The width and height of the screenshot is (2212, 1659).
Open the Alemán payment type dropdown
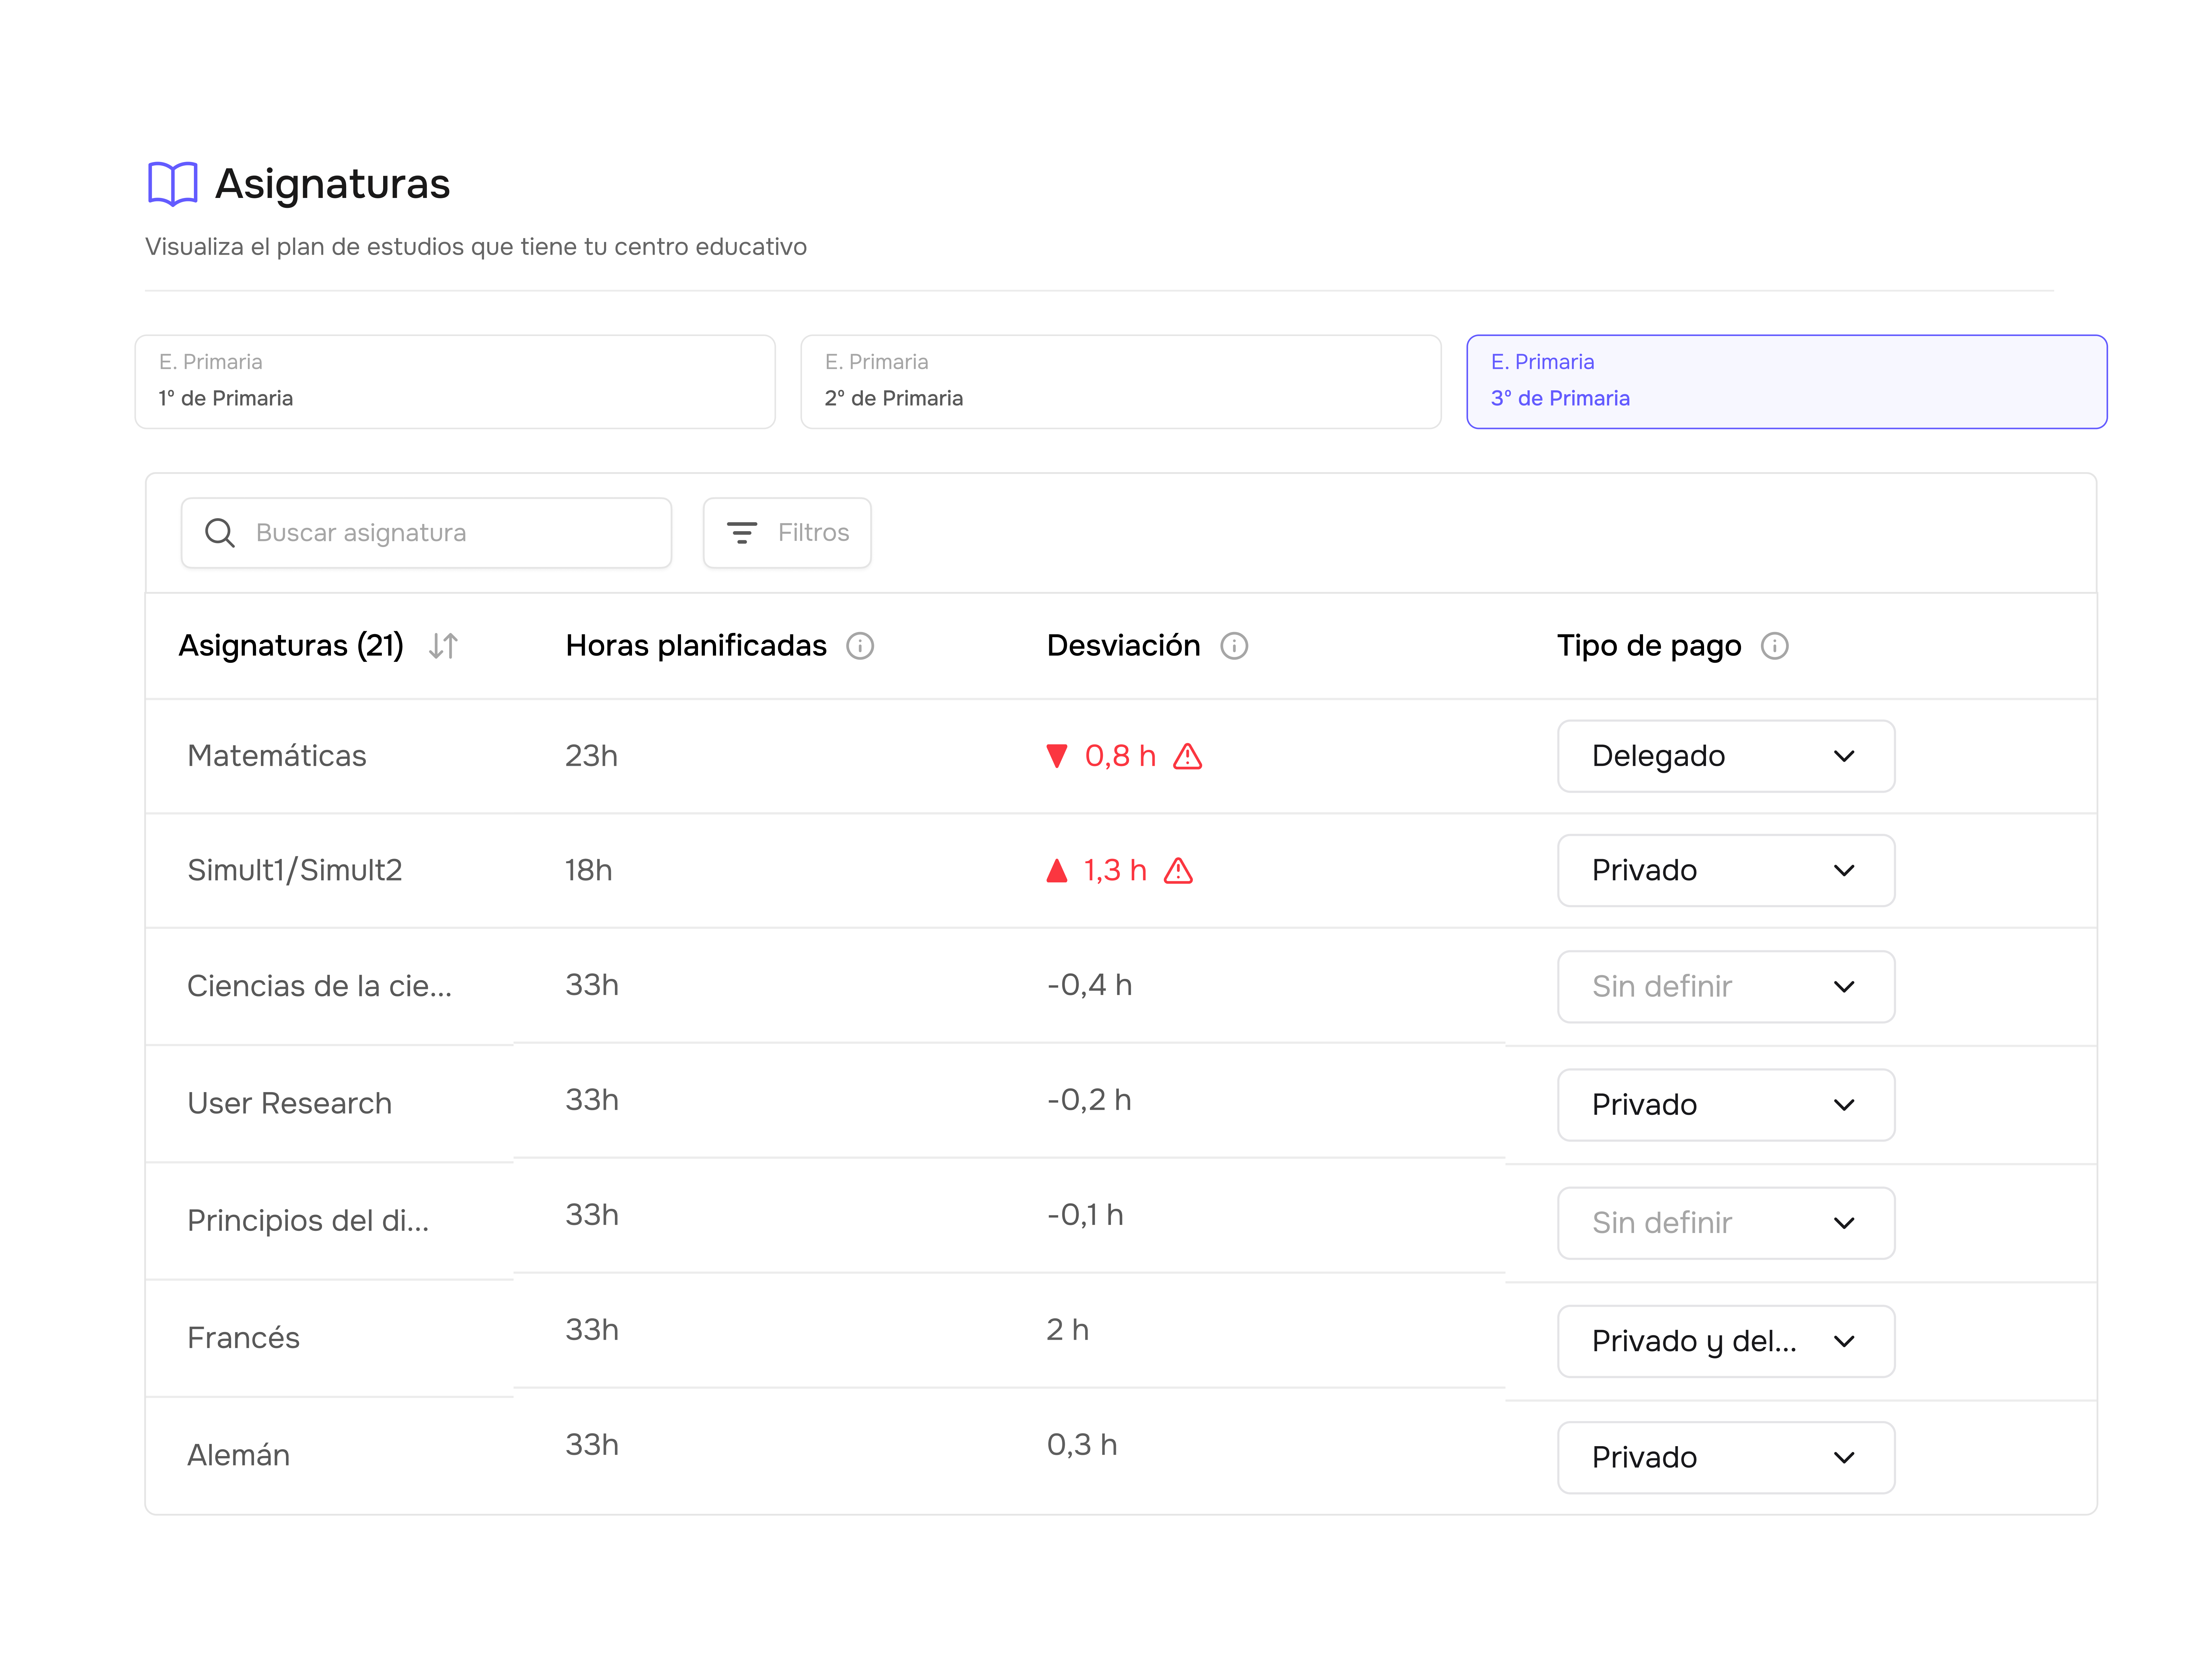pos(1726,1458)
